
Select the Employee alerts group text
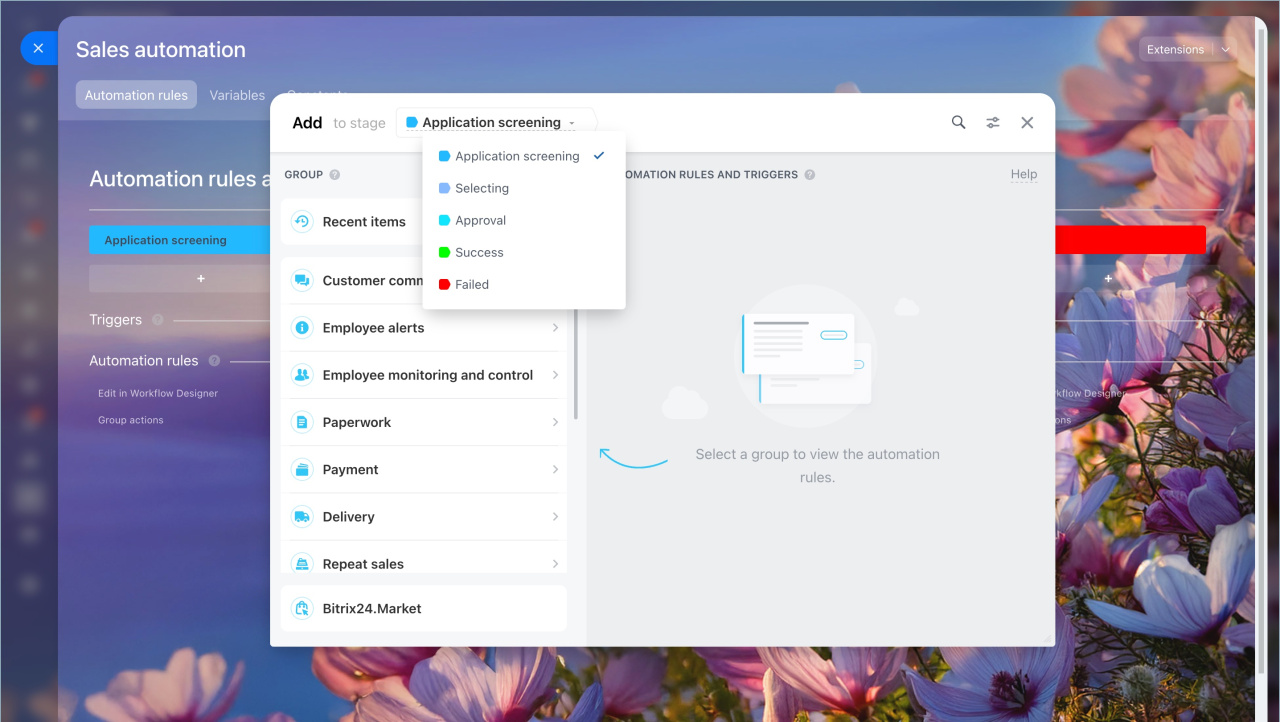373,328
